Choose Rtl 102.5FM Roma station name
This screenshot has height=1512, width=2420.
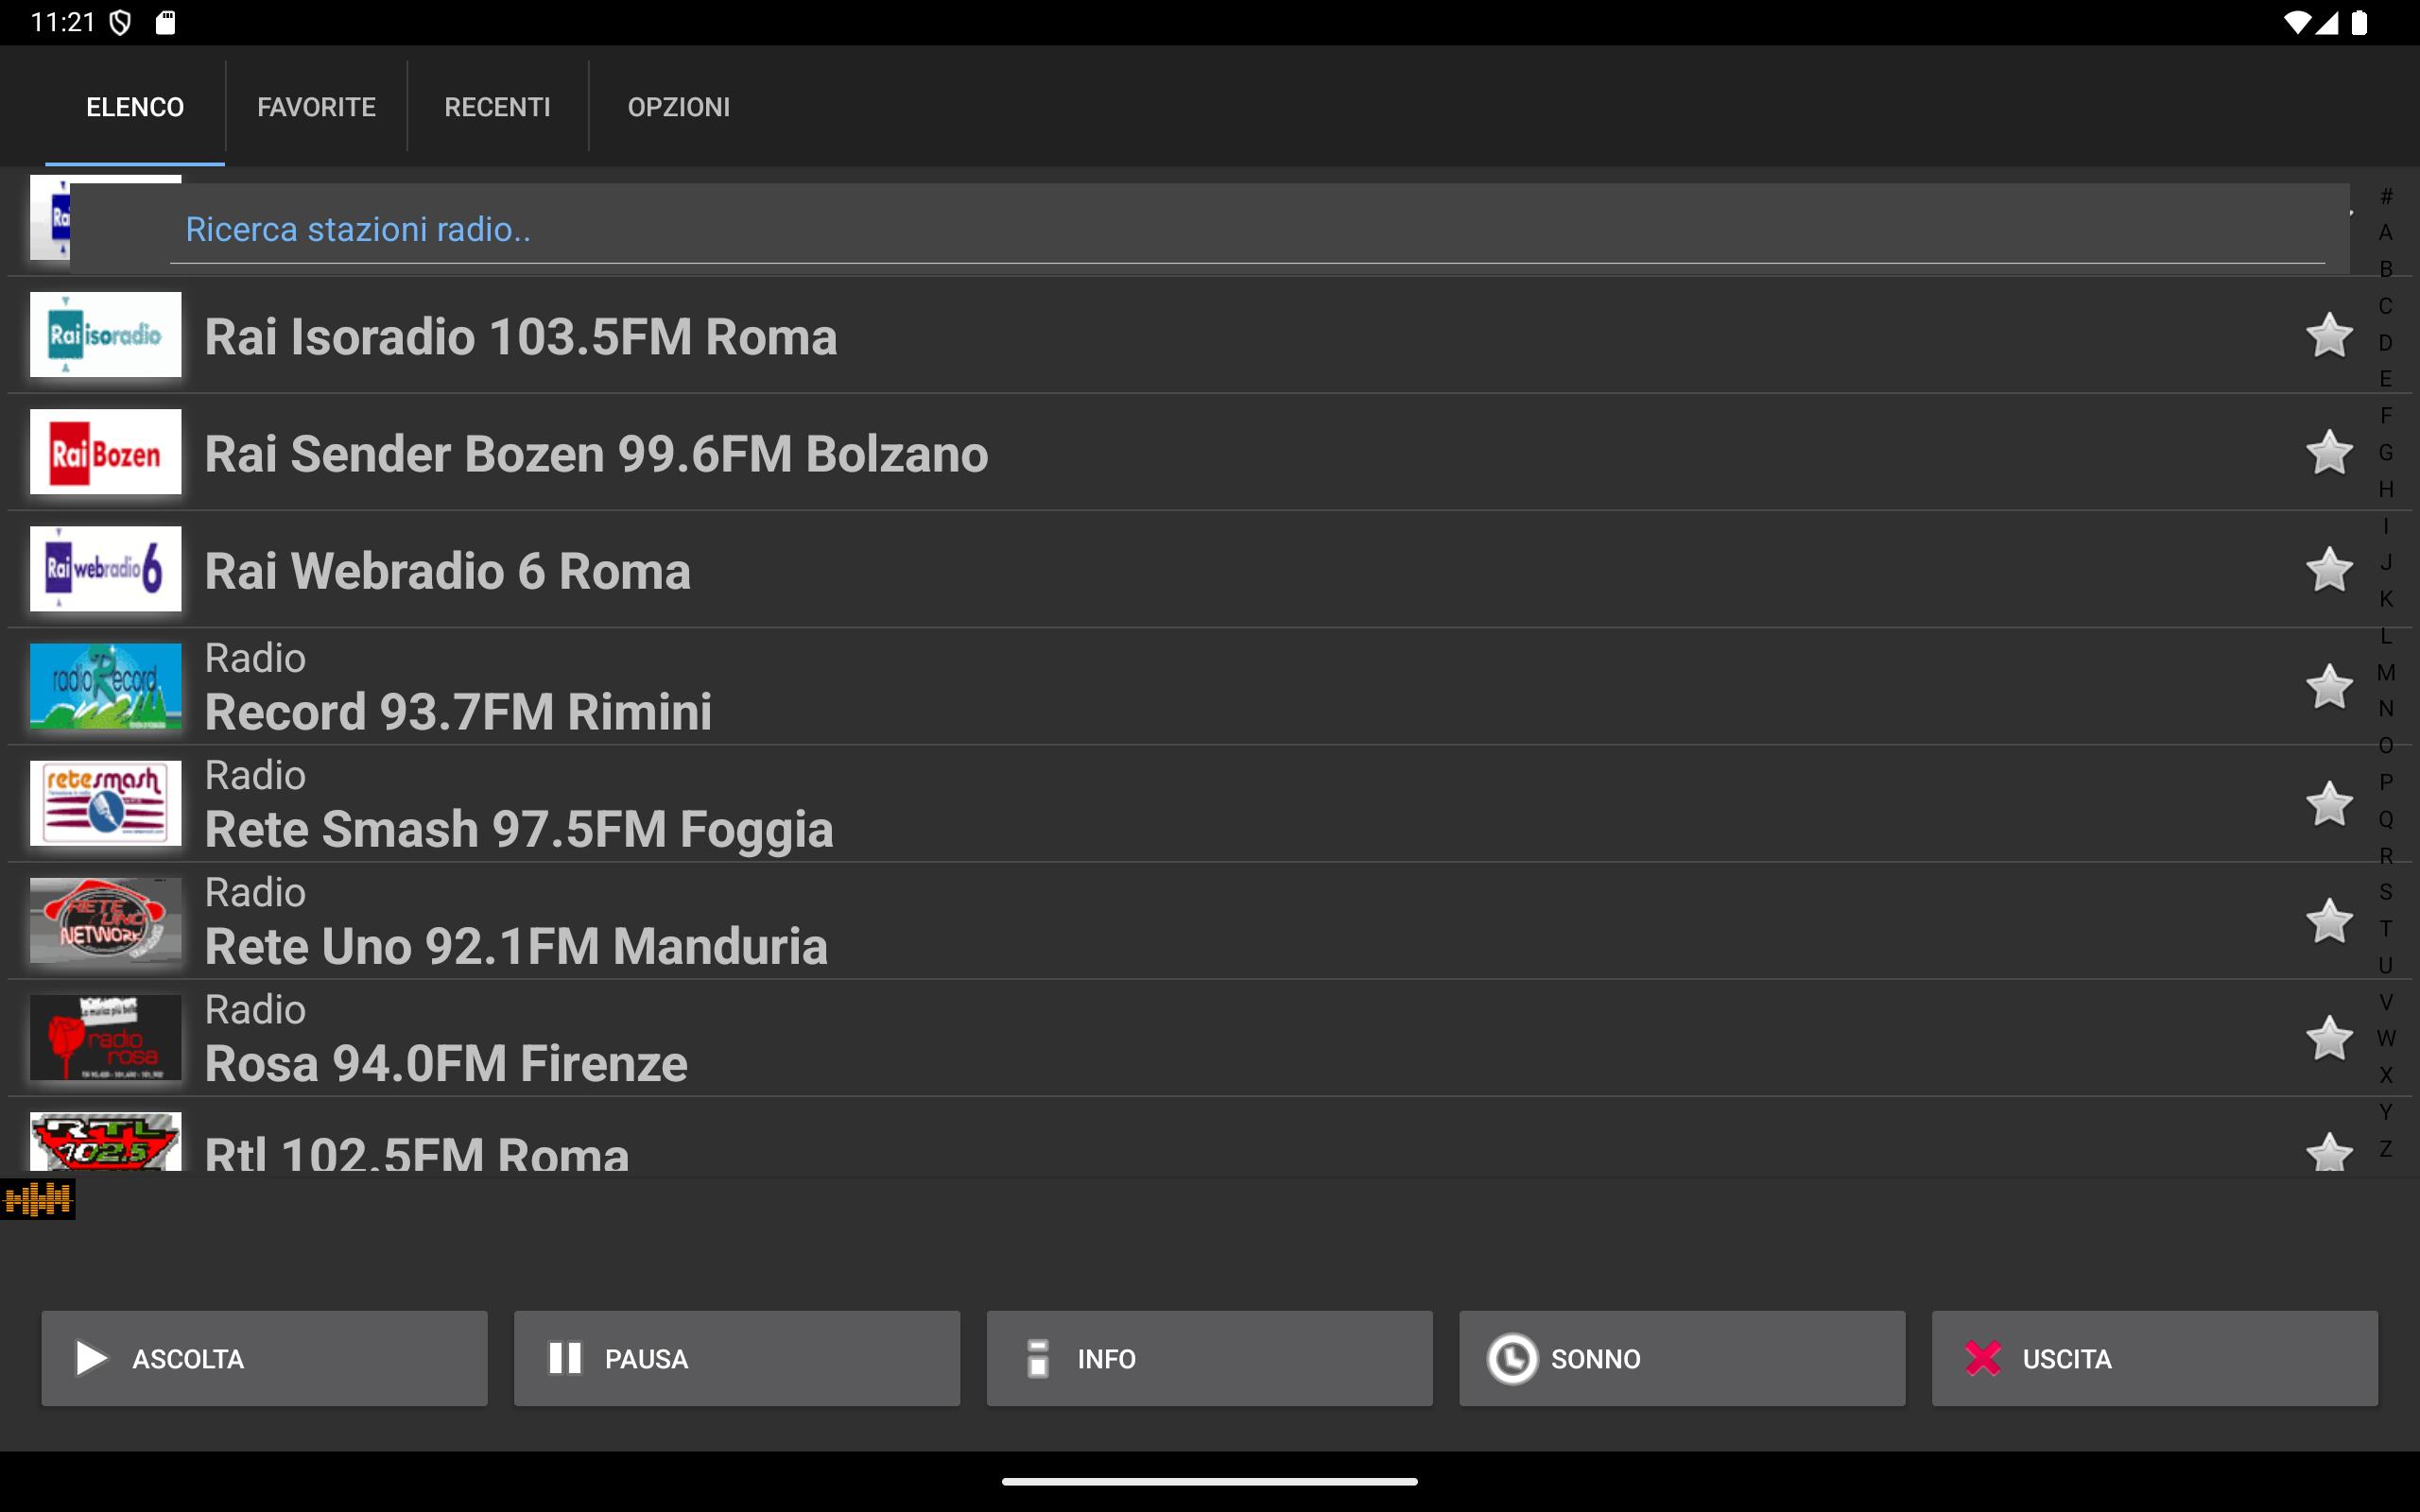(x=417, y=1153)
